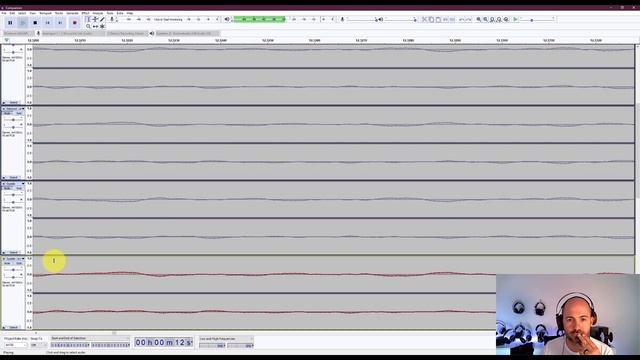Open the Transport menu
The height and width of the screenshot is (360, 640).
coord(45,13)
